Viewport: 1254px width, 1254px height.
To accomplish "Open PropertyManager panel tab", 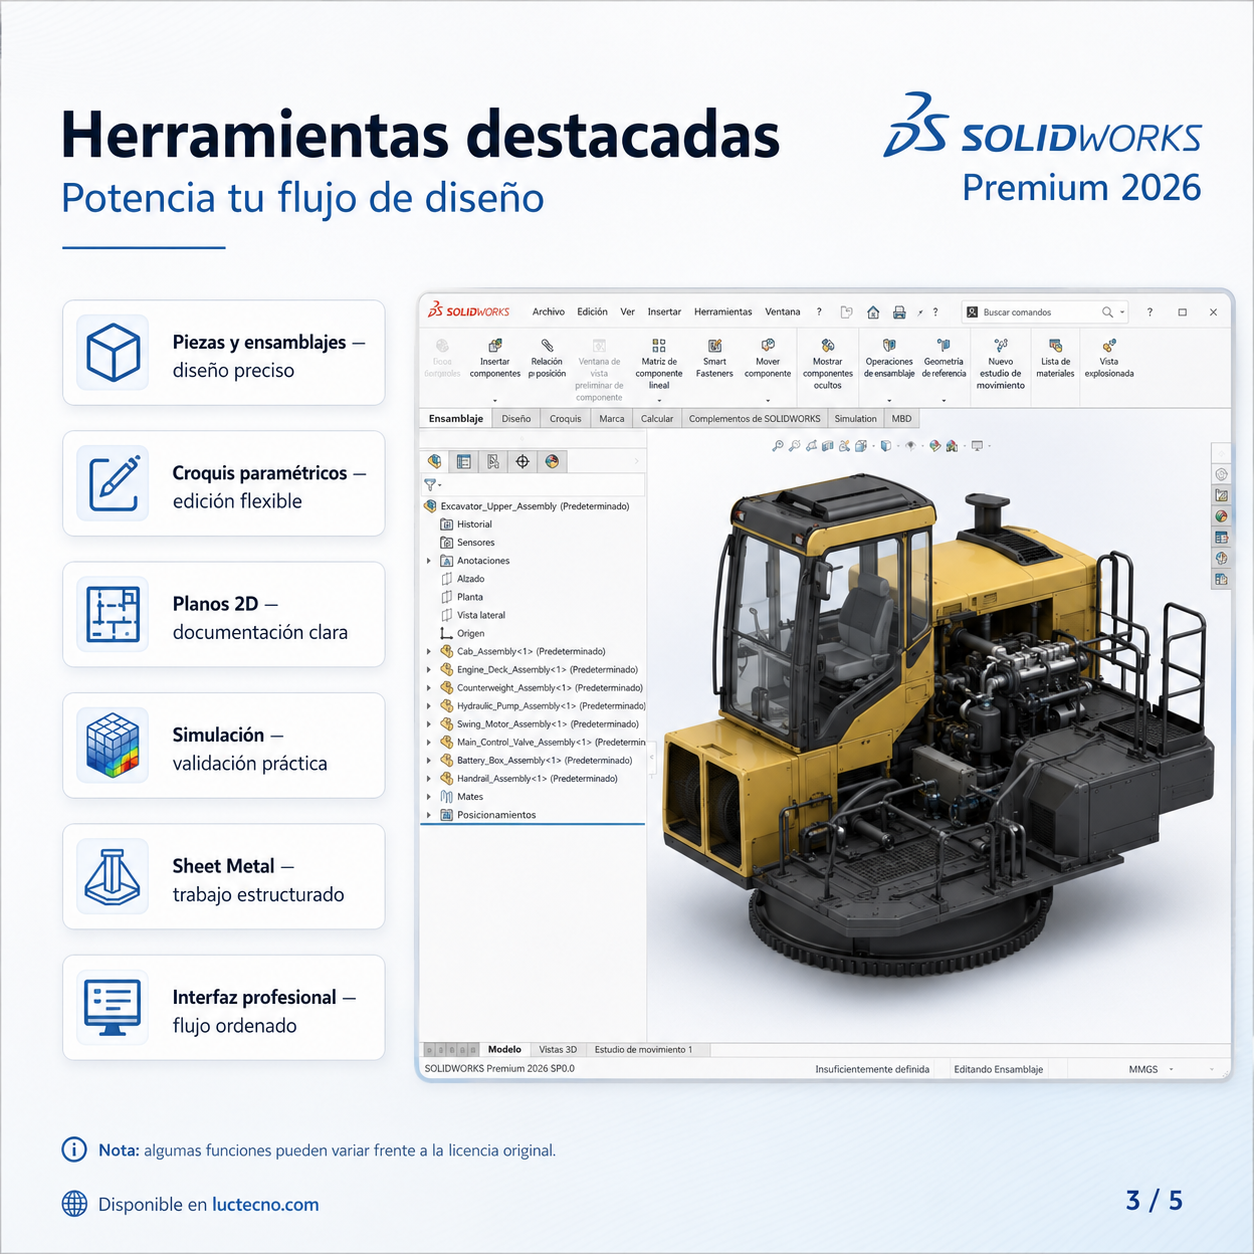I will (x=463, y=461).
